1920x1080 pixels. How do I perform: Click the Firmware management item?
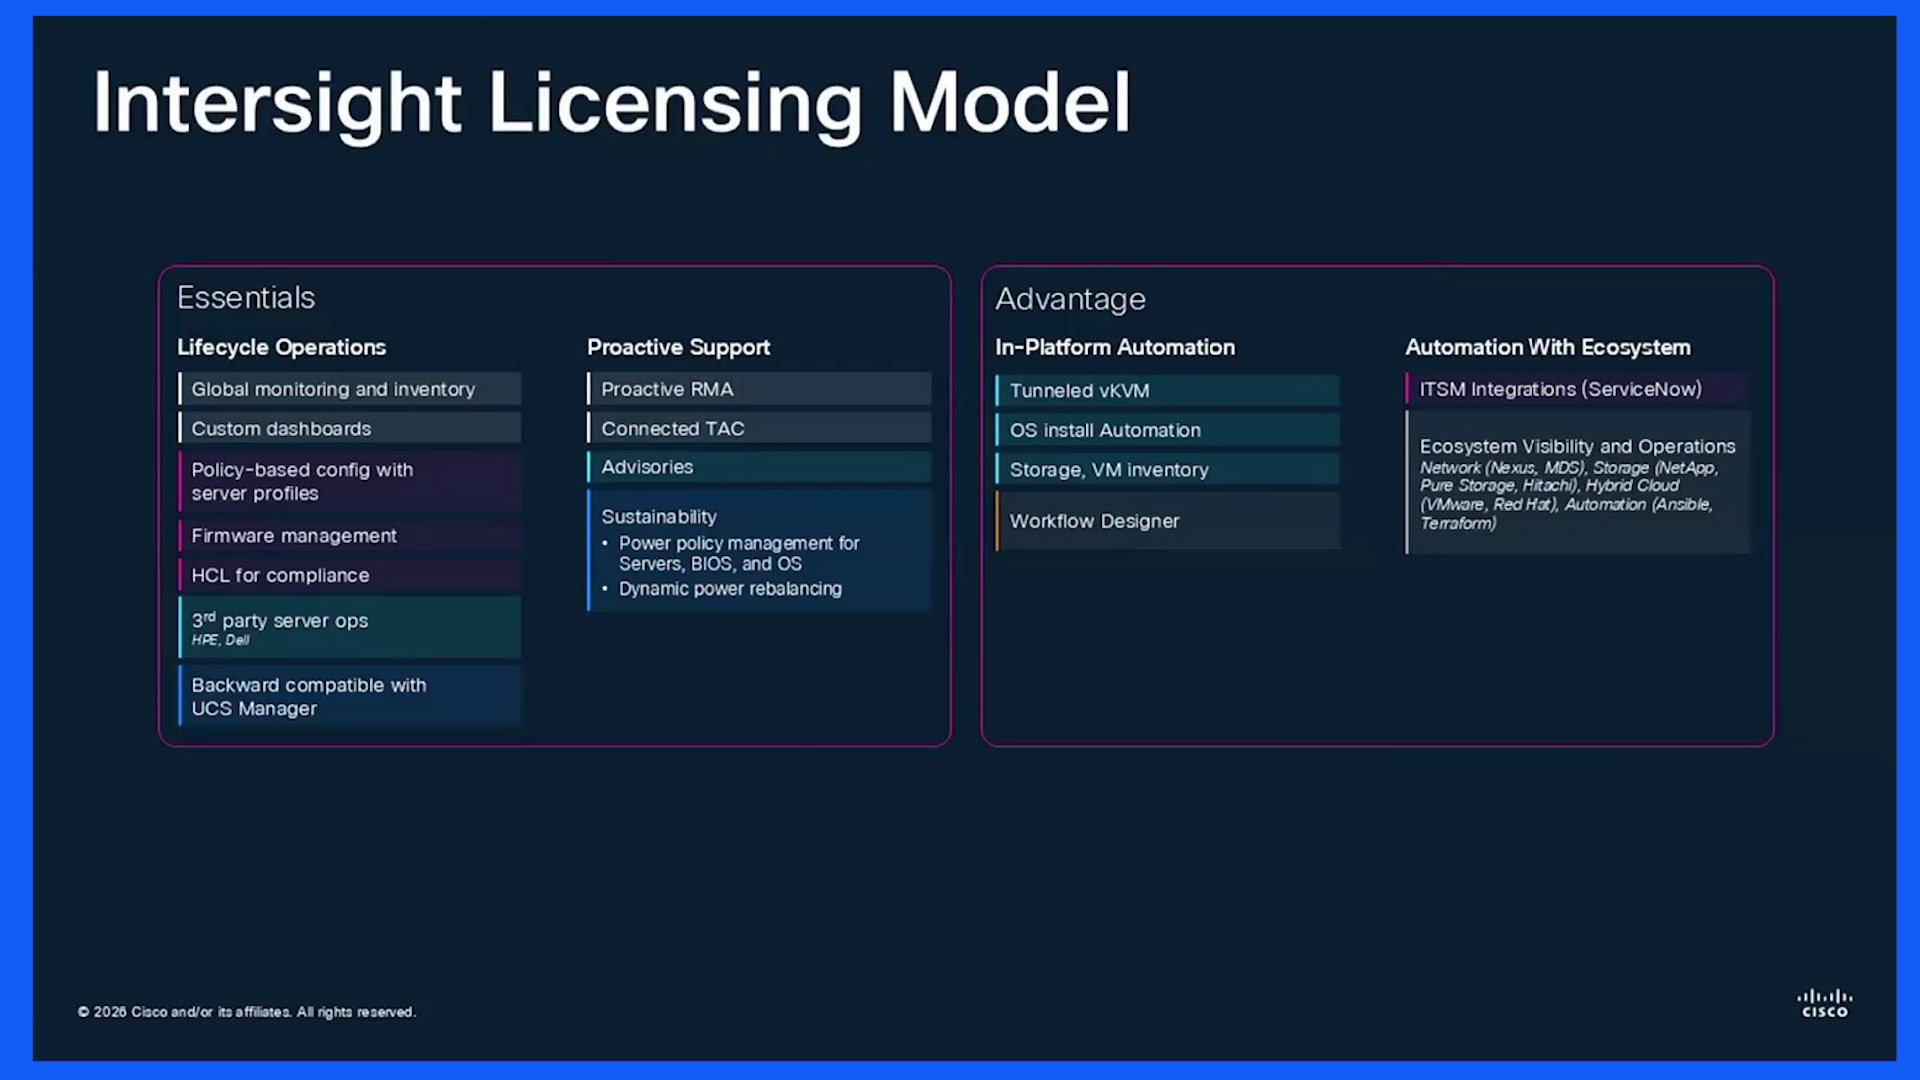click(x=350, y=536)
